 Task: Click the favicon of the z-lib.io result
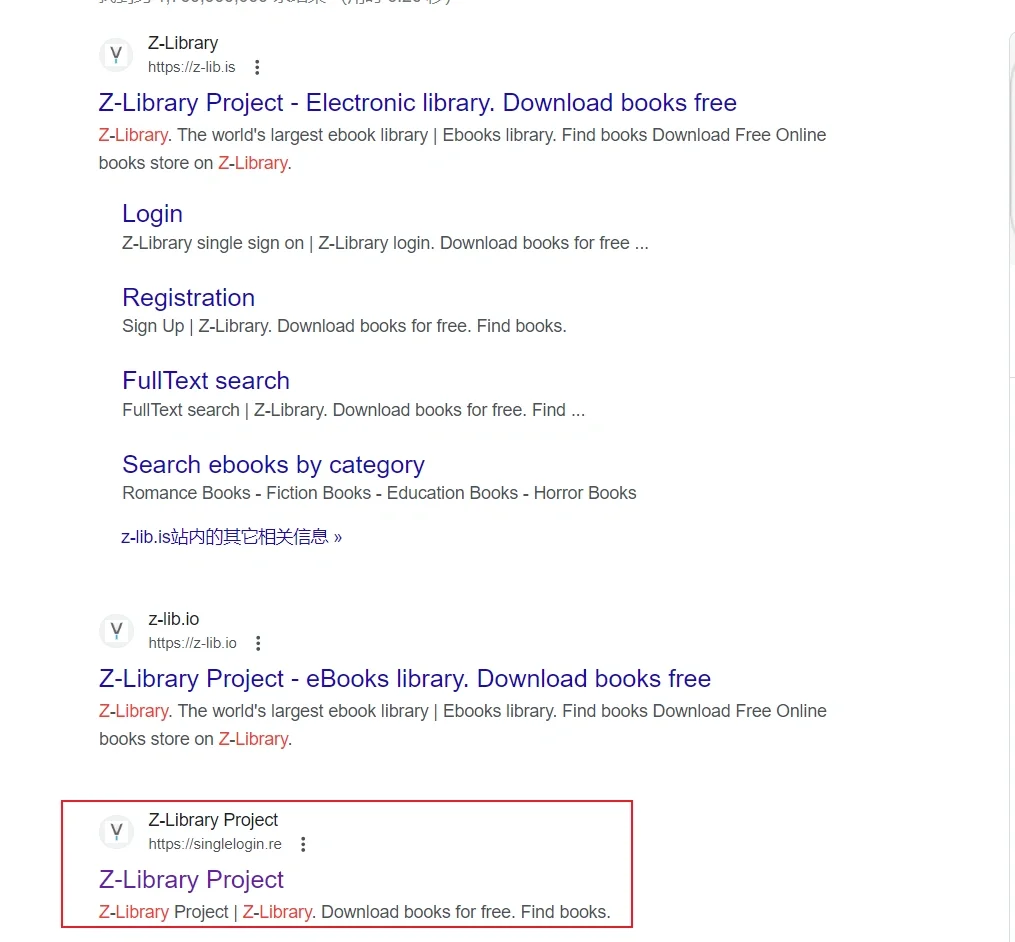pyautogui.click(x=117, y=631)
